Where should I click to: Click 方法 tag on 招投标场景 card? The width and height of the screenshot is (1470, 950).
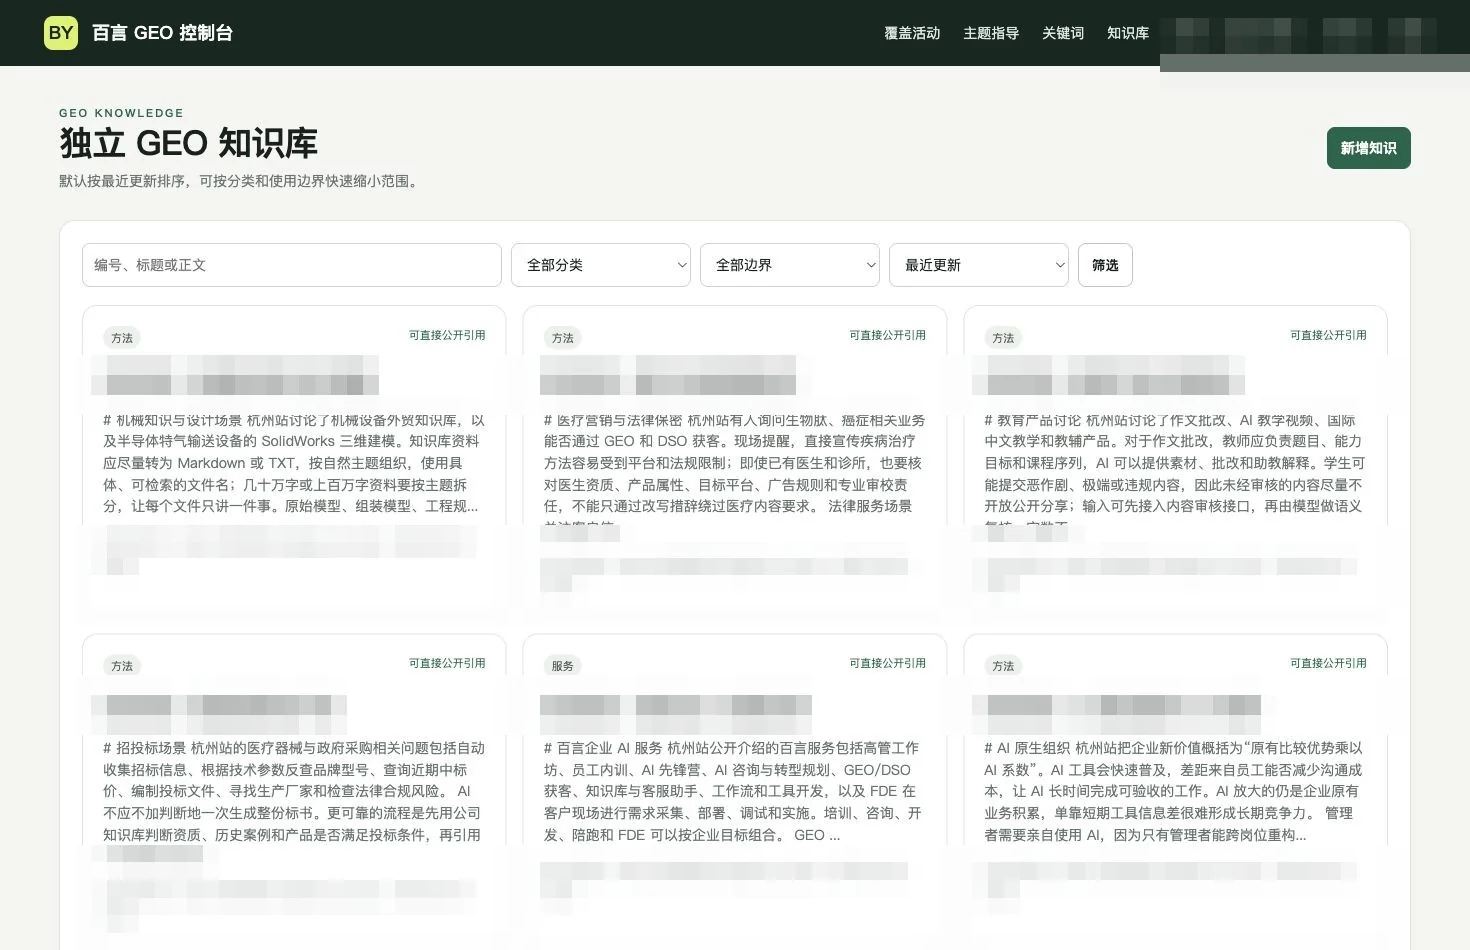tap(122, 666)
